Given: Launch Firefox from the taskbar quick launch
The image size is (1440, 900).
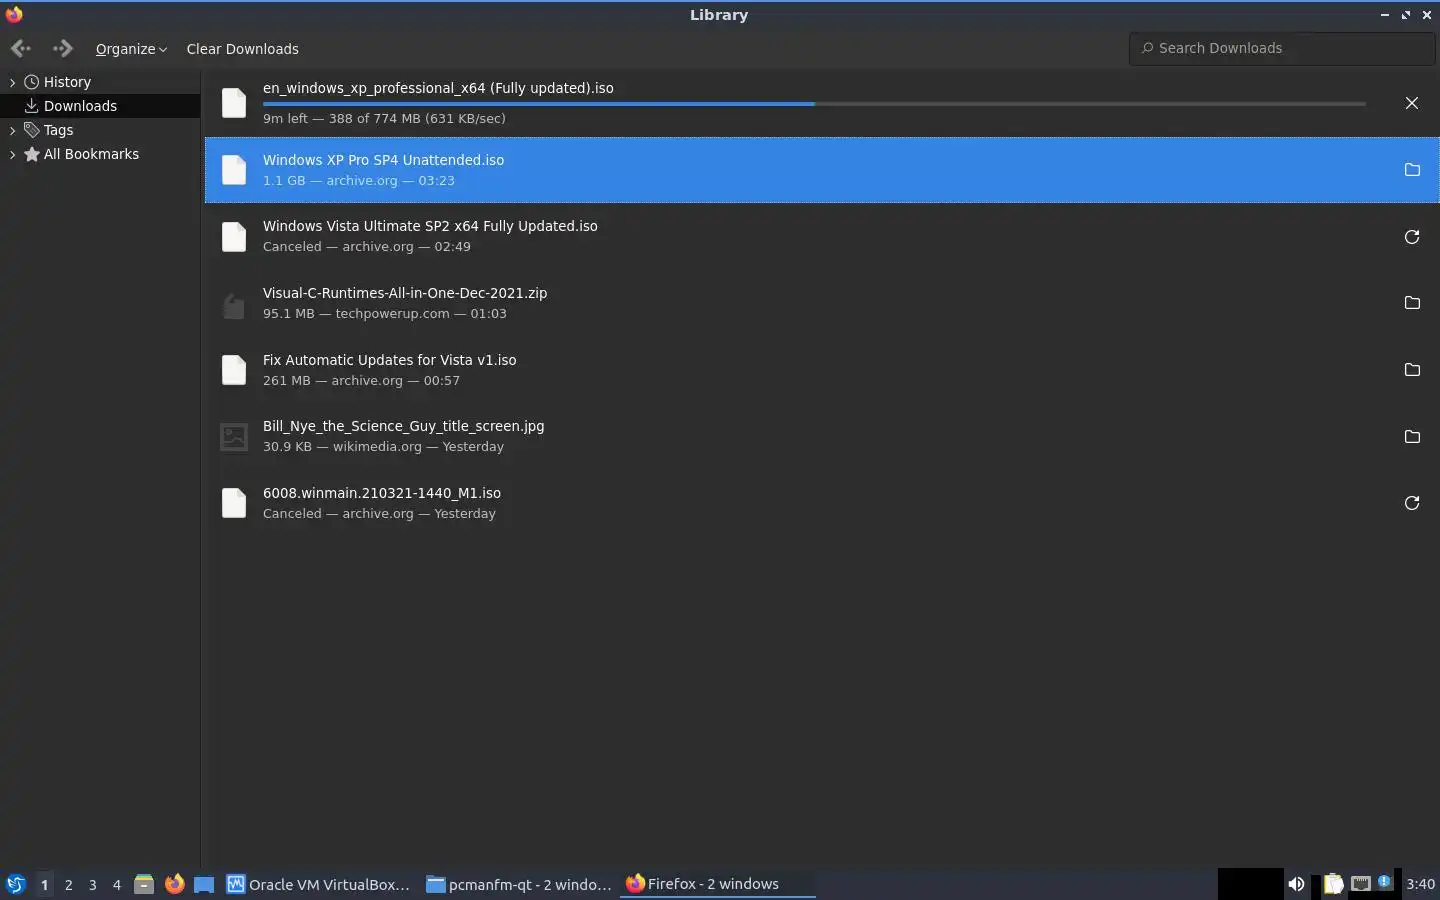Looking at the screenshot, I should coord(174,884).
